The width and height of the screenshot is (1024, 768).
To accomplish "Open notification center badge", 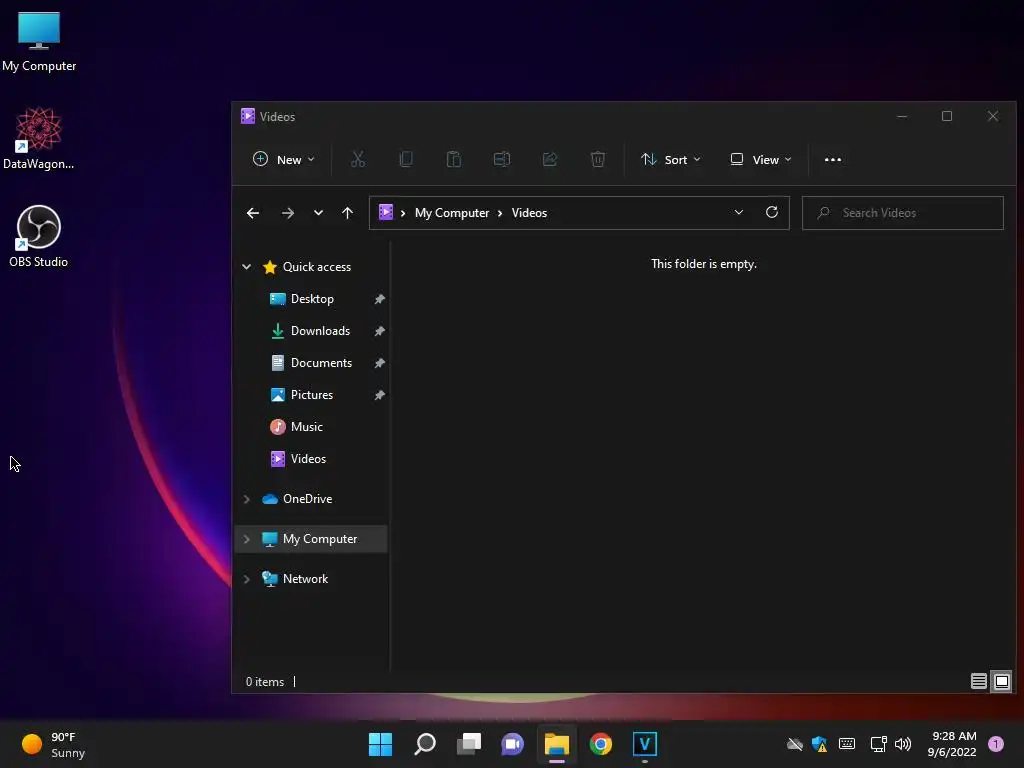I will point(996,744).
